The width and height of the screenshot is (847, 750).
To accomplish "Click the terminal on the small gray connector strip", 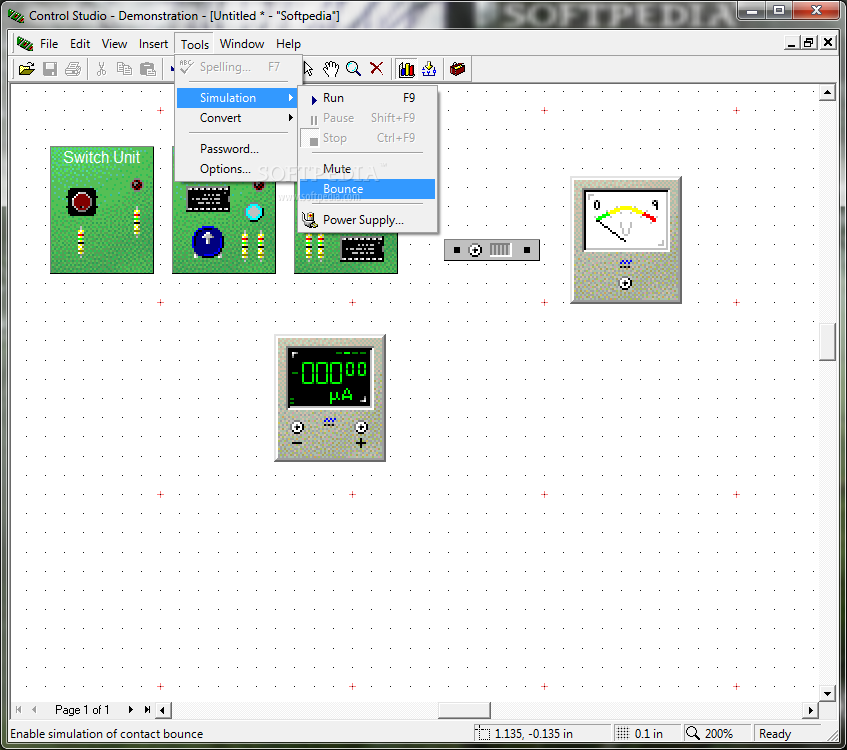I will point(475,250).
